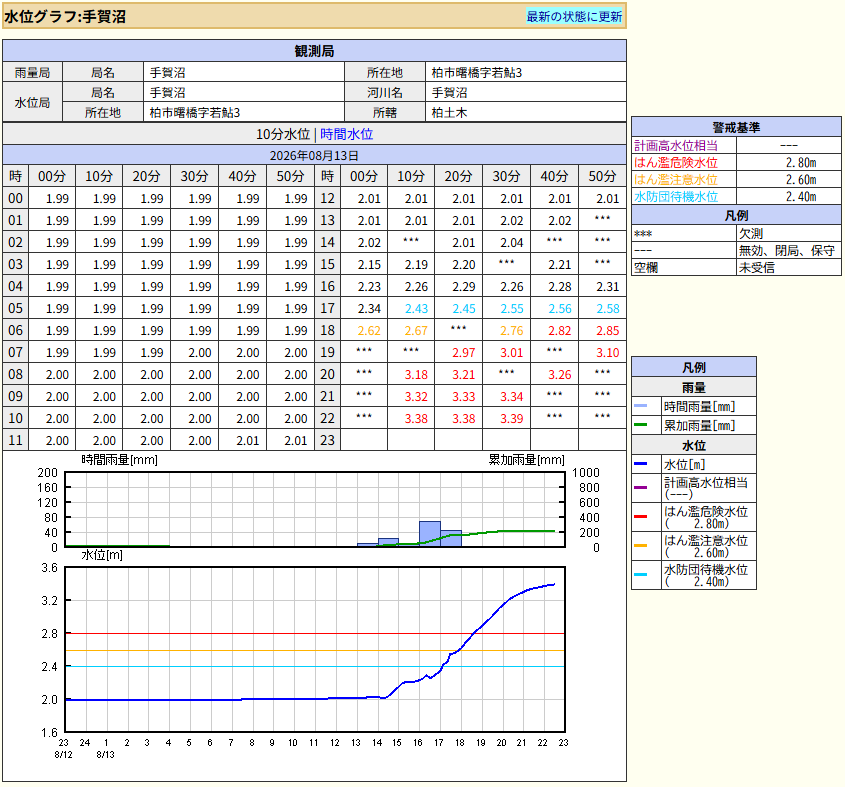Click the 14時 30分 value 2.04
This screenshot has height=787, width=845.
tap(511, 243)
